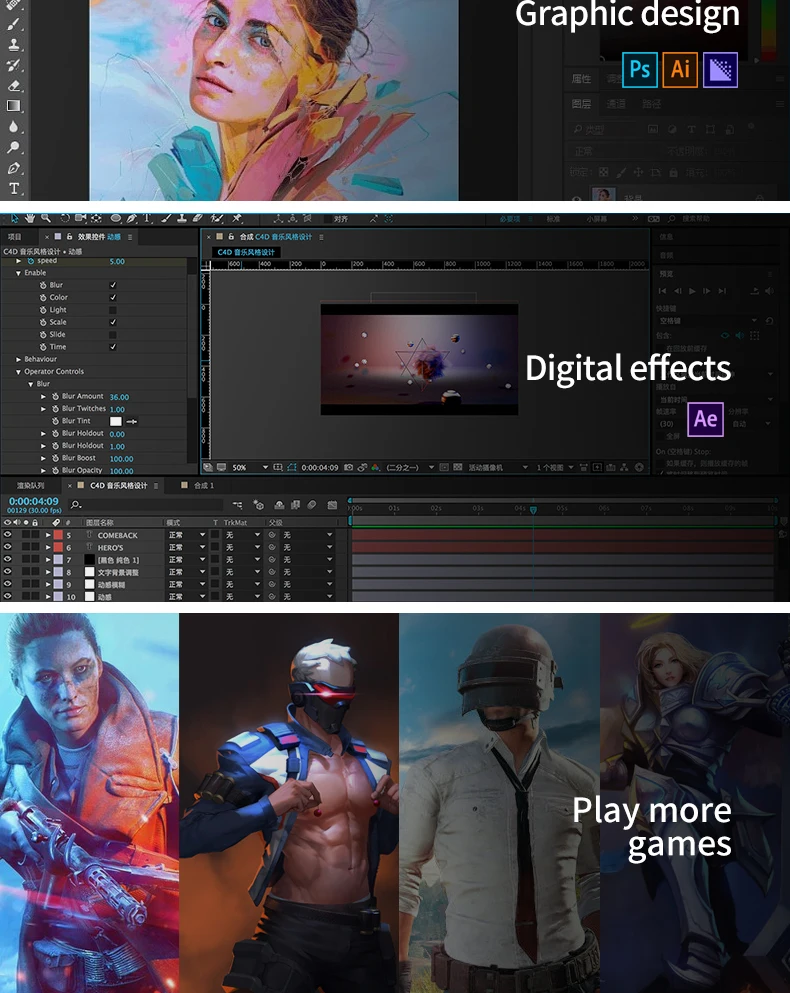
Task: Select the Type tool in Photoshop toolbar
Action: click(x=14, y=189)
